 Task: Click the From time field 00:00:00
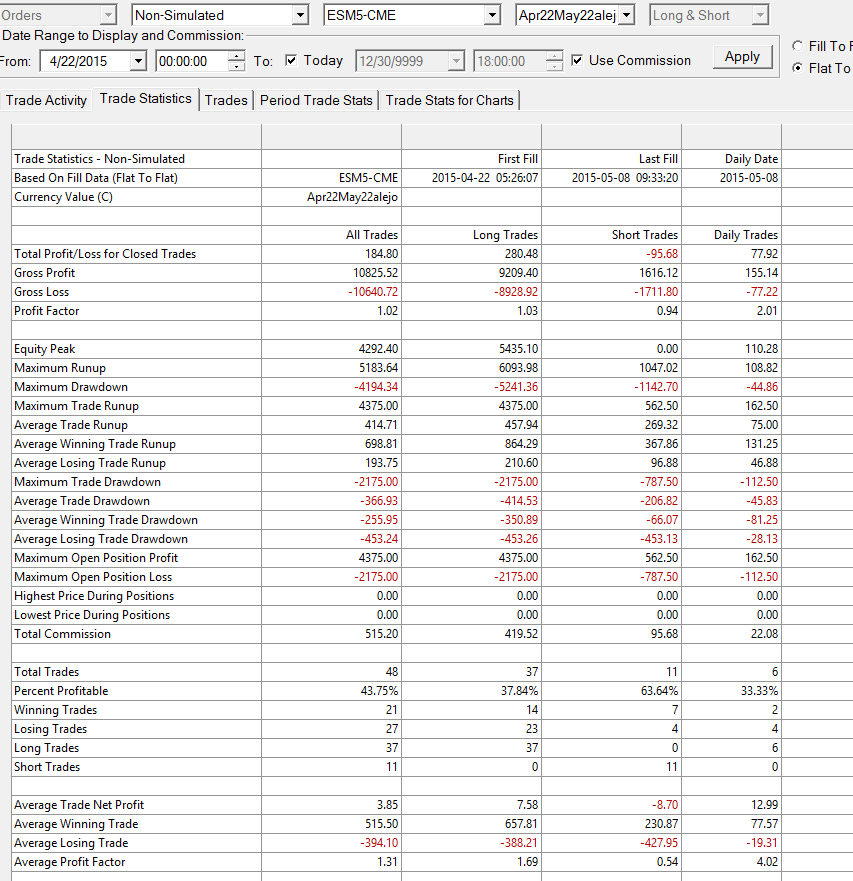coord(192,61)
